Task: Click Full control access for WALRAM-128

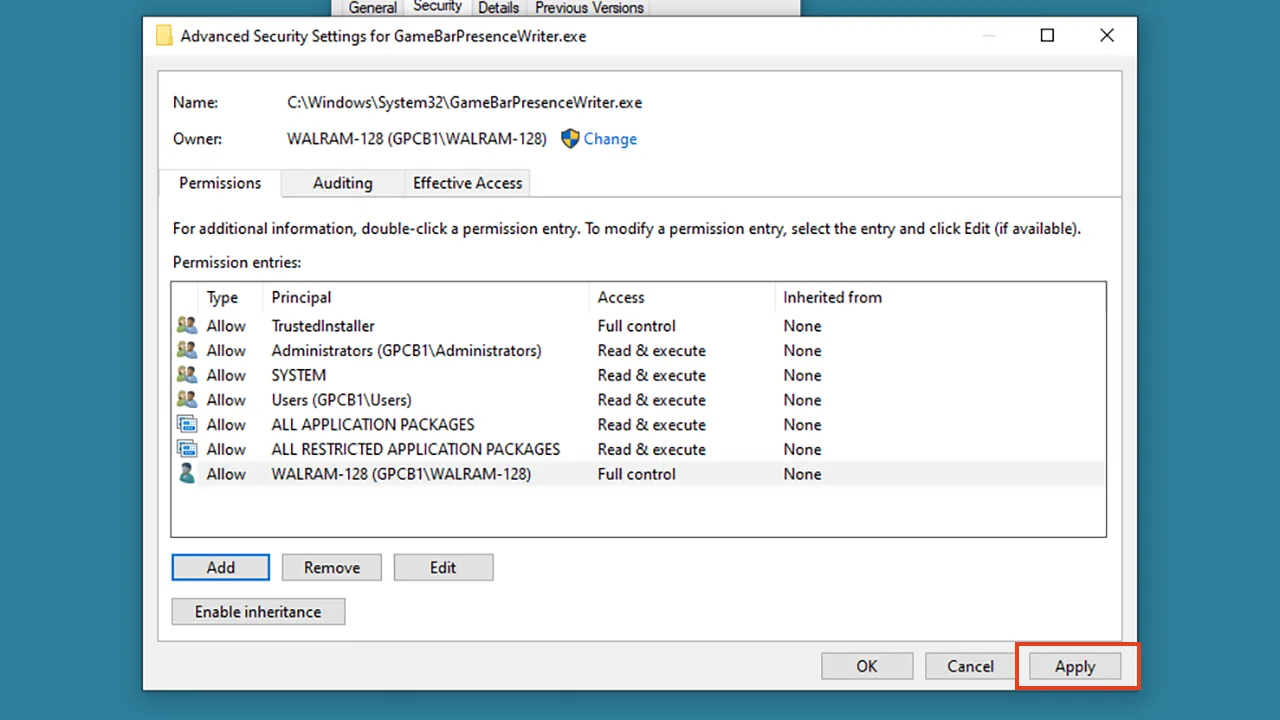Action: [636, 474]
